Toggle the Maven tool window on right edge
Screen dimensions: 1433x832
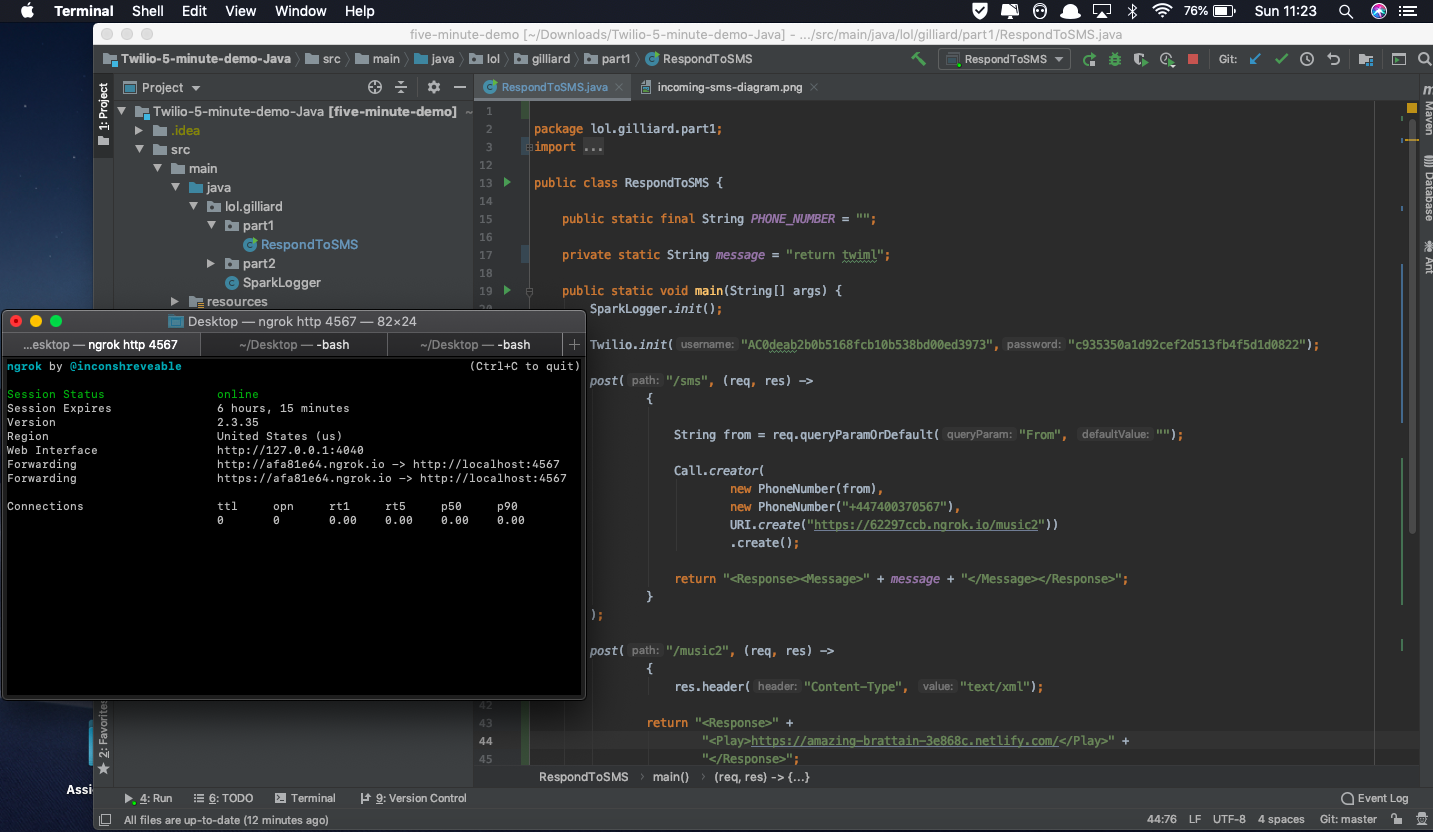[1426, 117]
